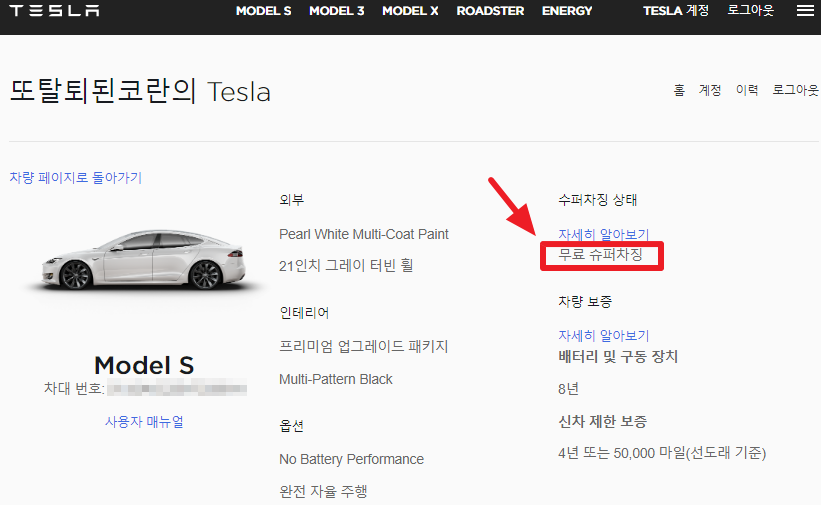This screenshot has height=505, width=821.
Task: Select 무료 슈퍼차징 text
Action: pos(601,255)
